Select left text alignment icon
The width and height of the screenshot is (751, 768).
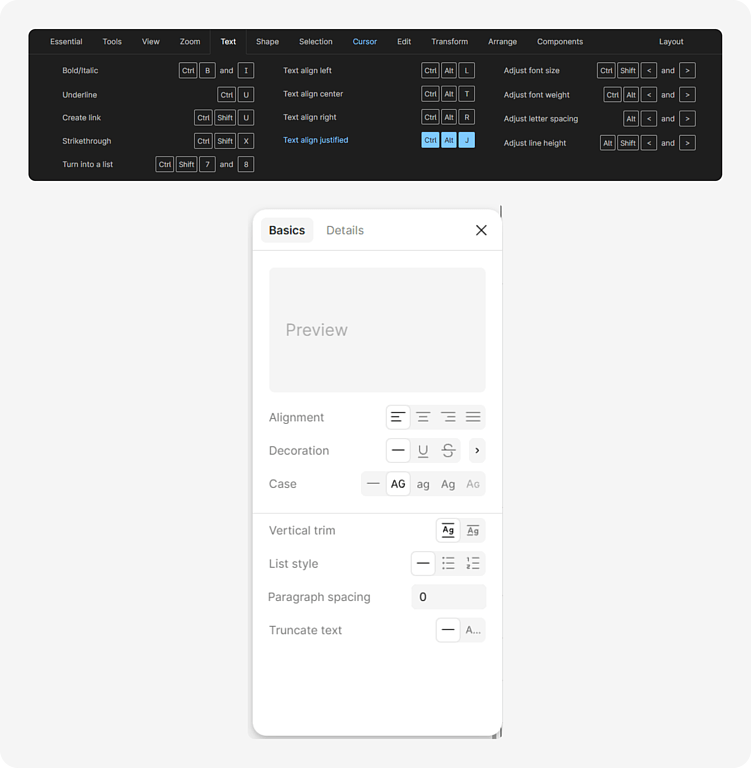click(x=398, y=417)
